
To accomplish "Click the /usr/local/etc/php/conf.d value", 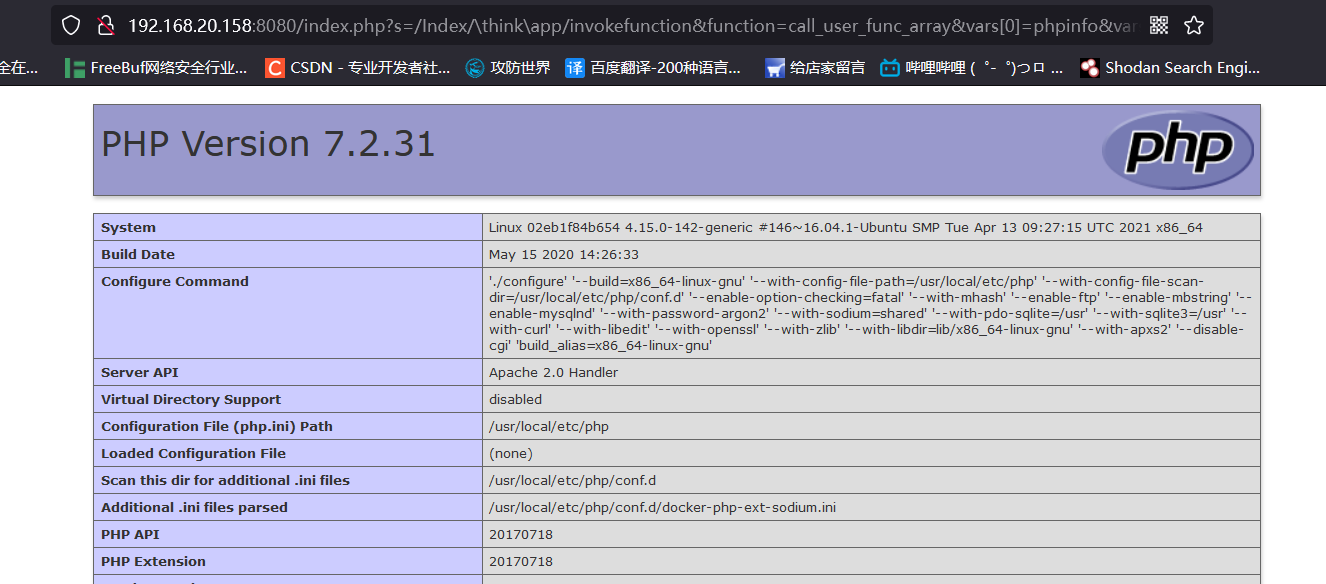I will point(572,480).
